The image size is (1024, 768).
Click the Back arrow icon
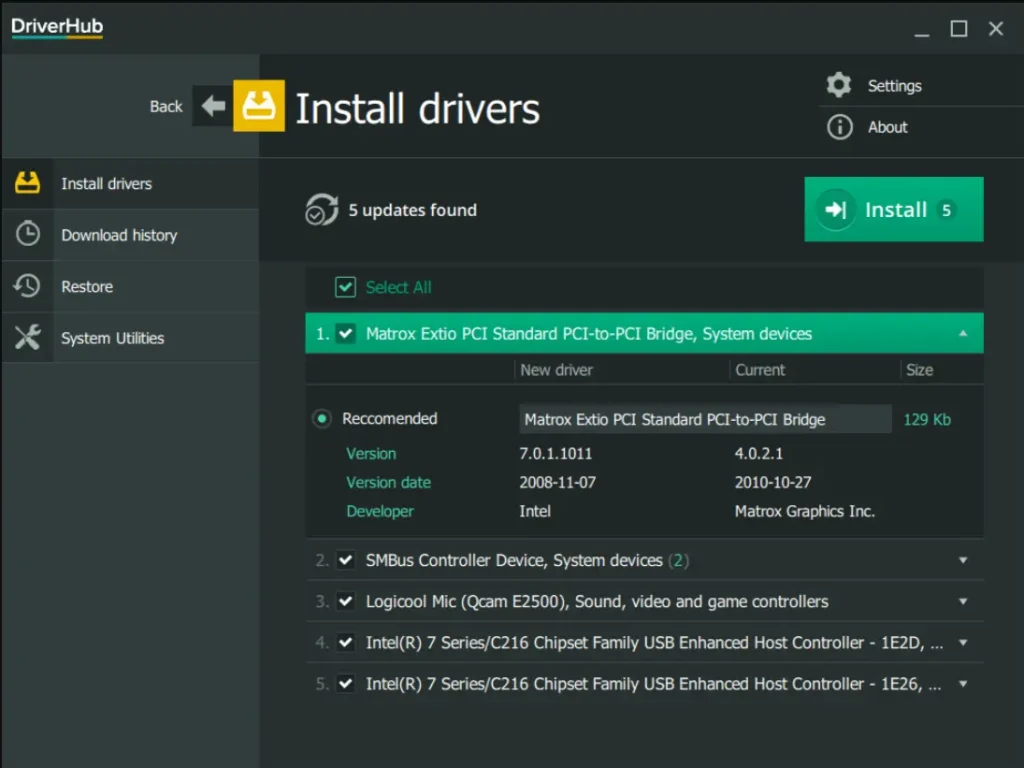[x=211, y=105]
